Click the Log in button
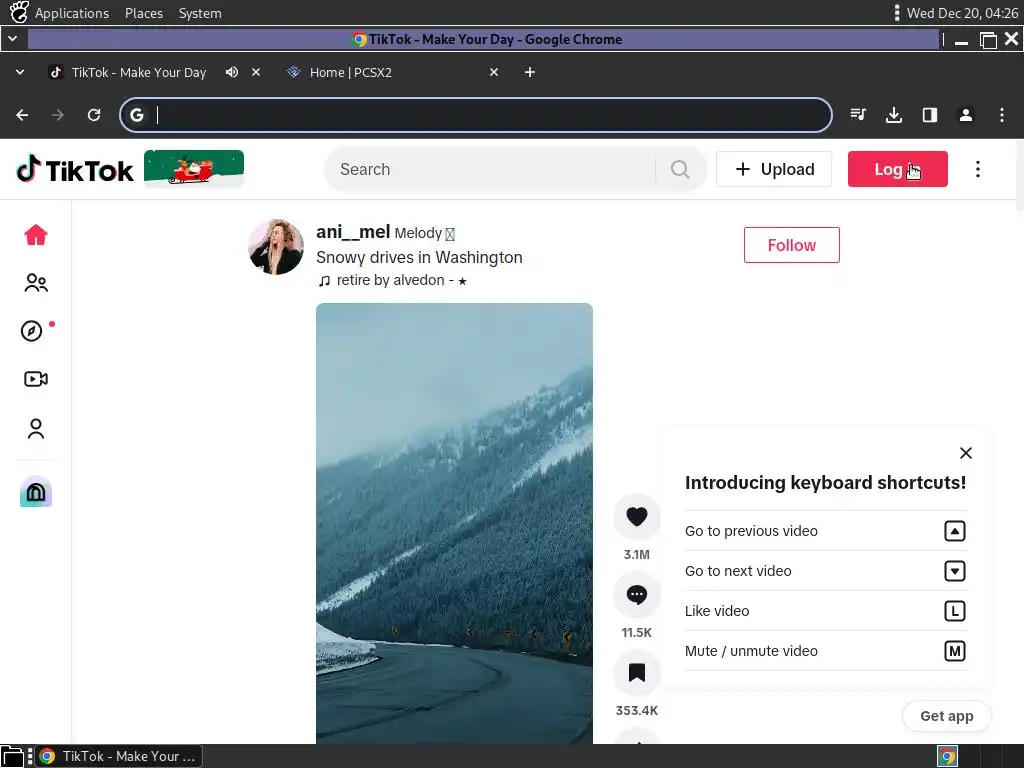This screenshot has height=768, width=1024. pyautogui.click(x=897, y=169)
